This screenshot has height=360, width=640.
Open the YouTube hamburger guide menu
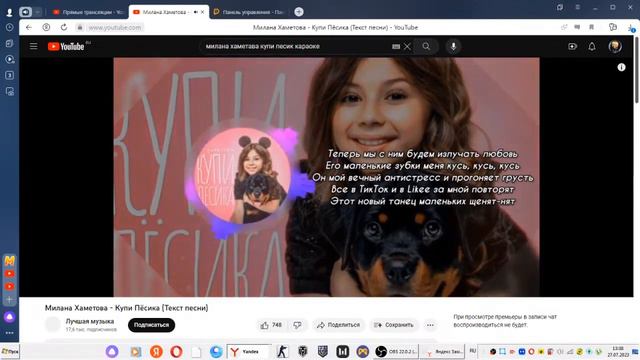pos(33,46)
